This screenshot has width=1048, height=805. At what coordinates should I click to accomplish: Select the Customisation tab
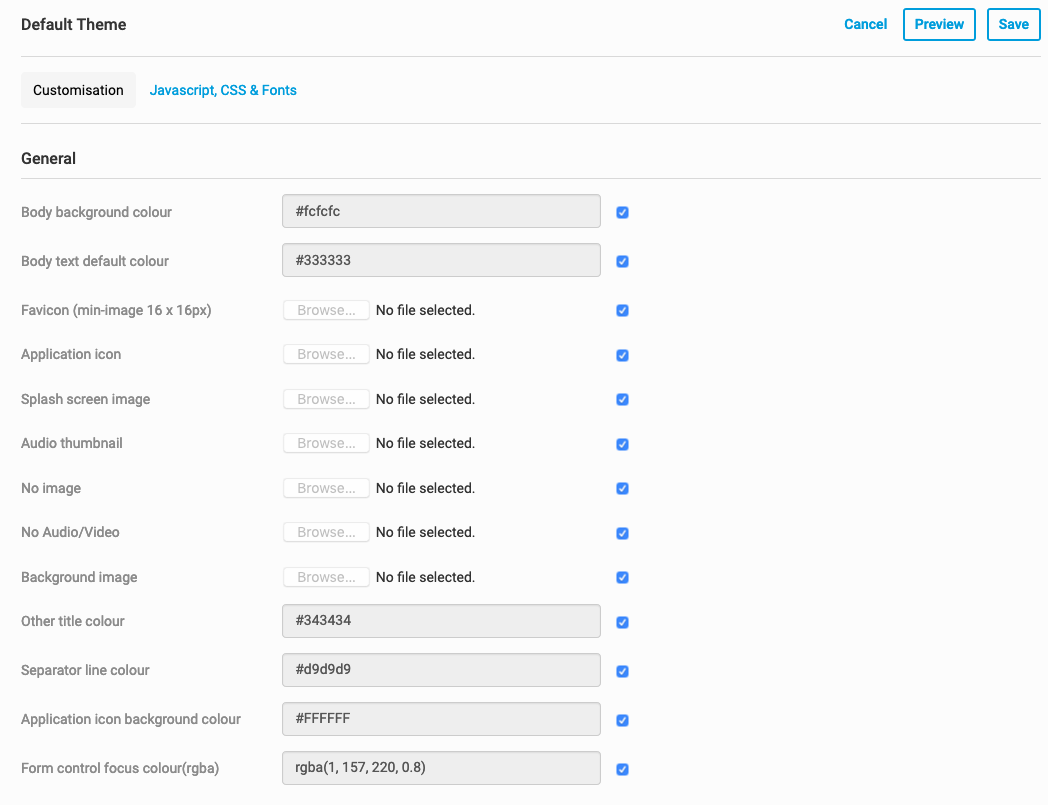(x=78, y=90)
